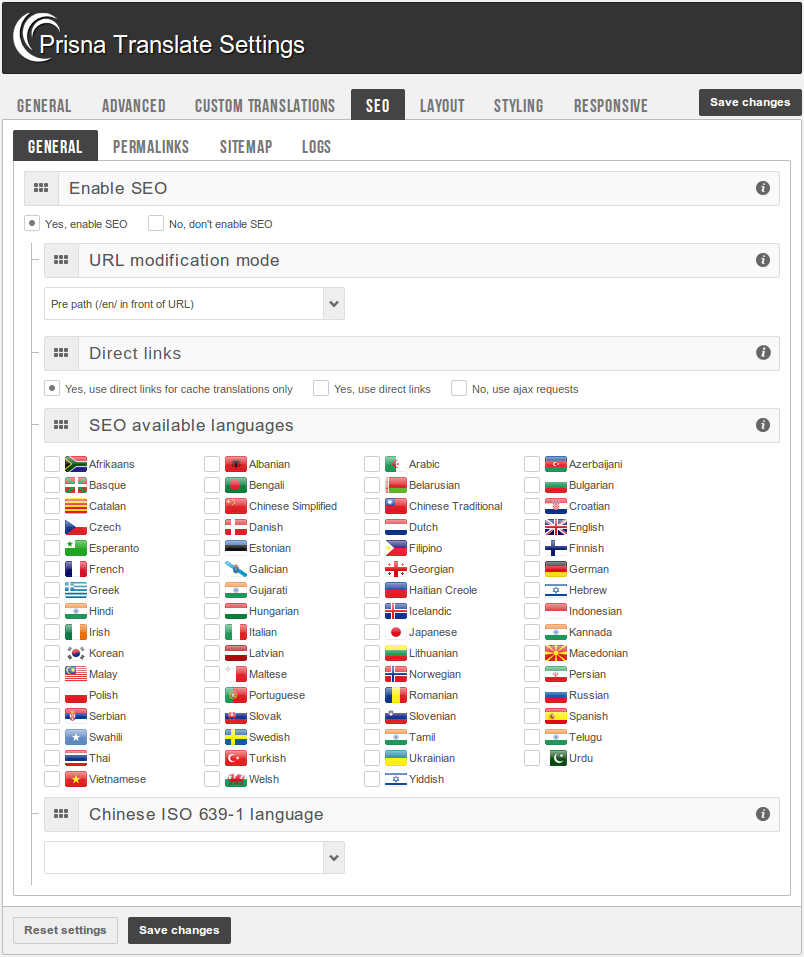Screen dimensions: 804x957
Task: Check the Yiddish language checkbox
Action: (x=371, y=779)
